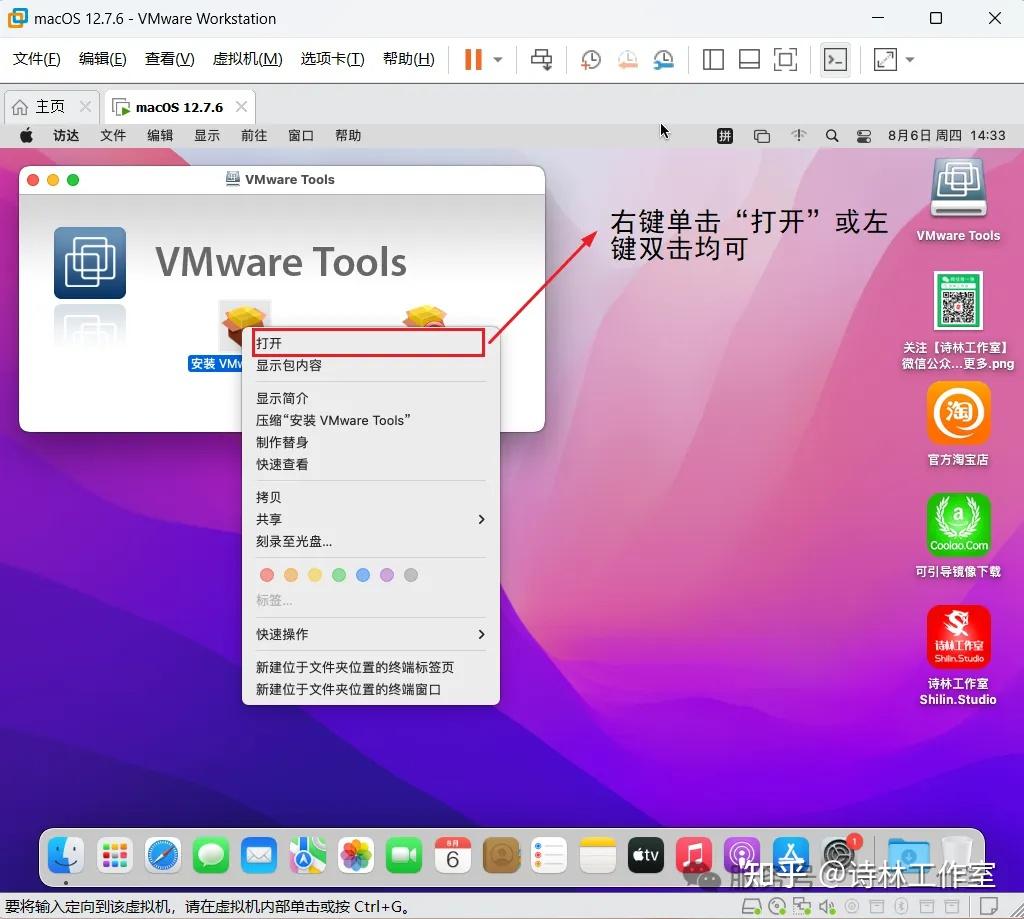Choose 快速查看 in the context menu
The height and width of the screenshot is (919, 1024).
[370, 464]
